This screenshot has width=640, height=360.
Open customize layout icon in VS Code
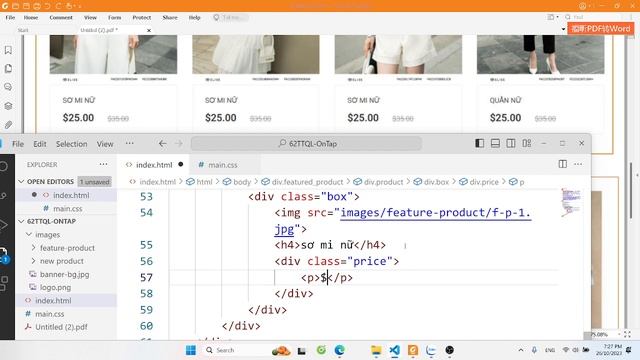pos(527,143)
